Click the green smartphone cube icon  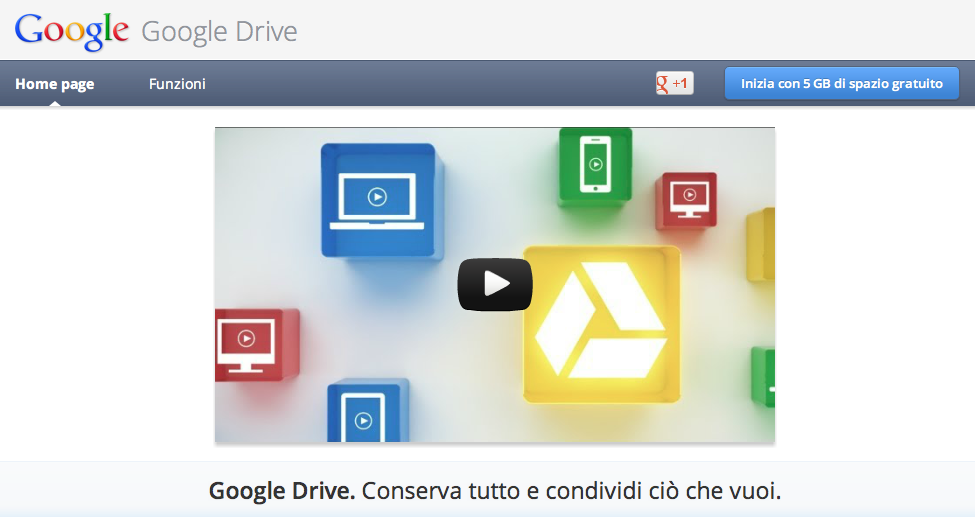(x=595, y=165)
